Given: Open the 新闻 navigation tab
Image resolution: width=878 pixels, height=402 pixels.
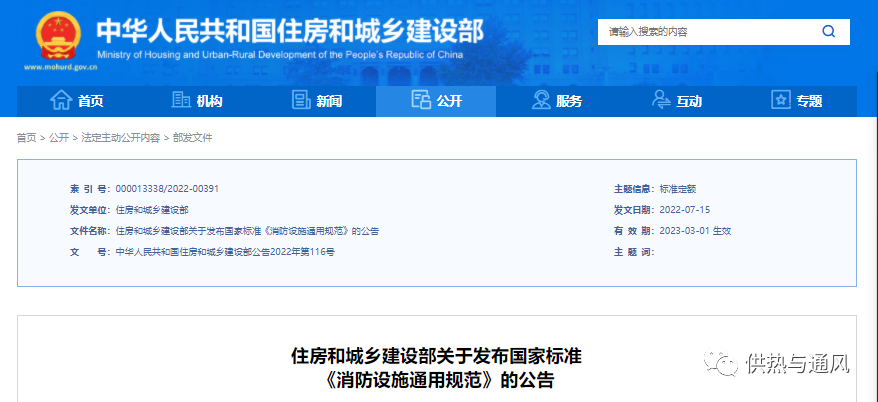Looking at the screenshot, I should 316,101.
